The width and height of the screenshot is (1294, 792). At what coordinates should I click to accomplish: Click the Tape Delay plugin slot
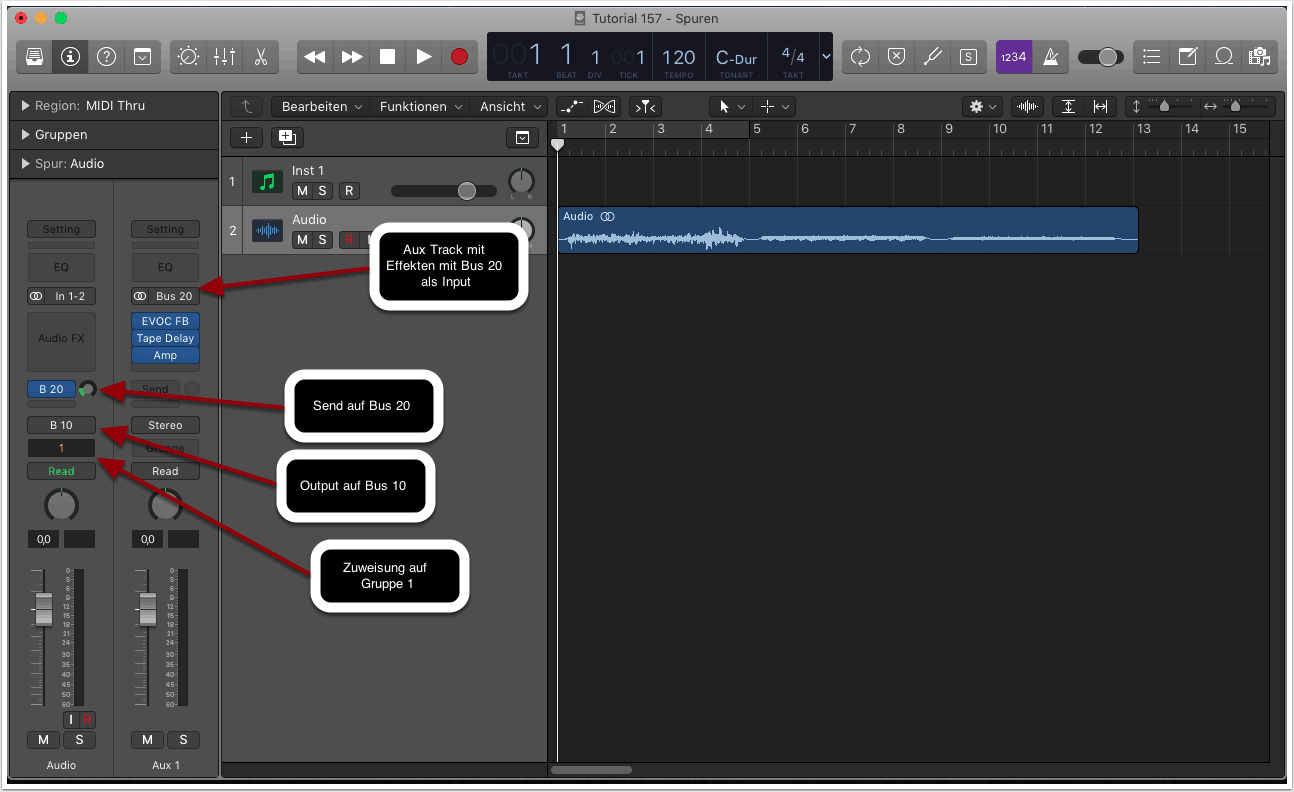tap(165, 338)
